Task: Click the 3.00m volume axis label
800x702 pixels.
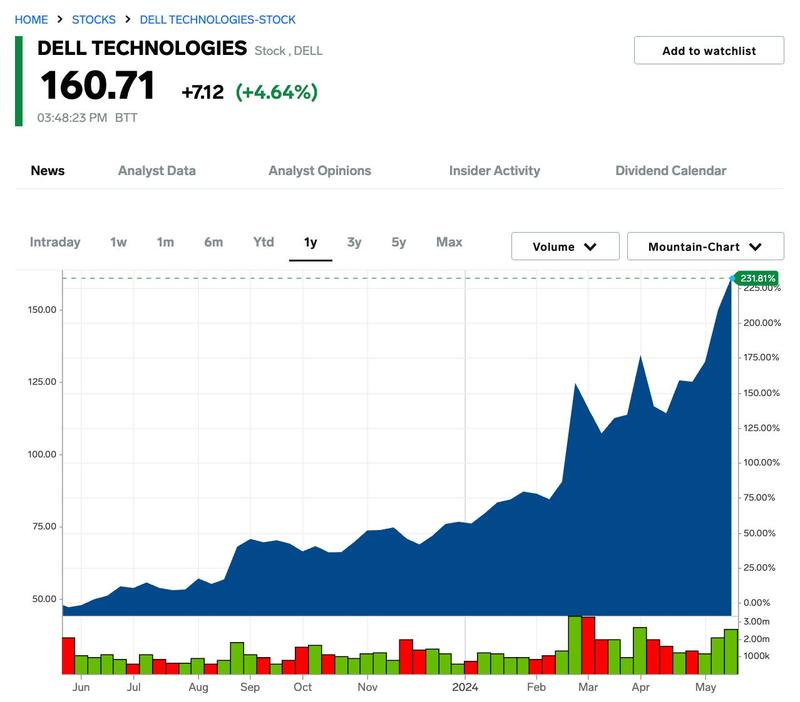Action: click(x=756, y=621)
